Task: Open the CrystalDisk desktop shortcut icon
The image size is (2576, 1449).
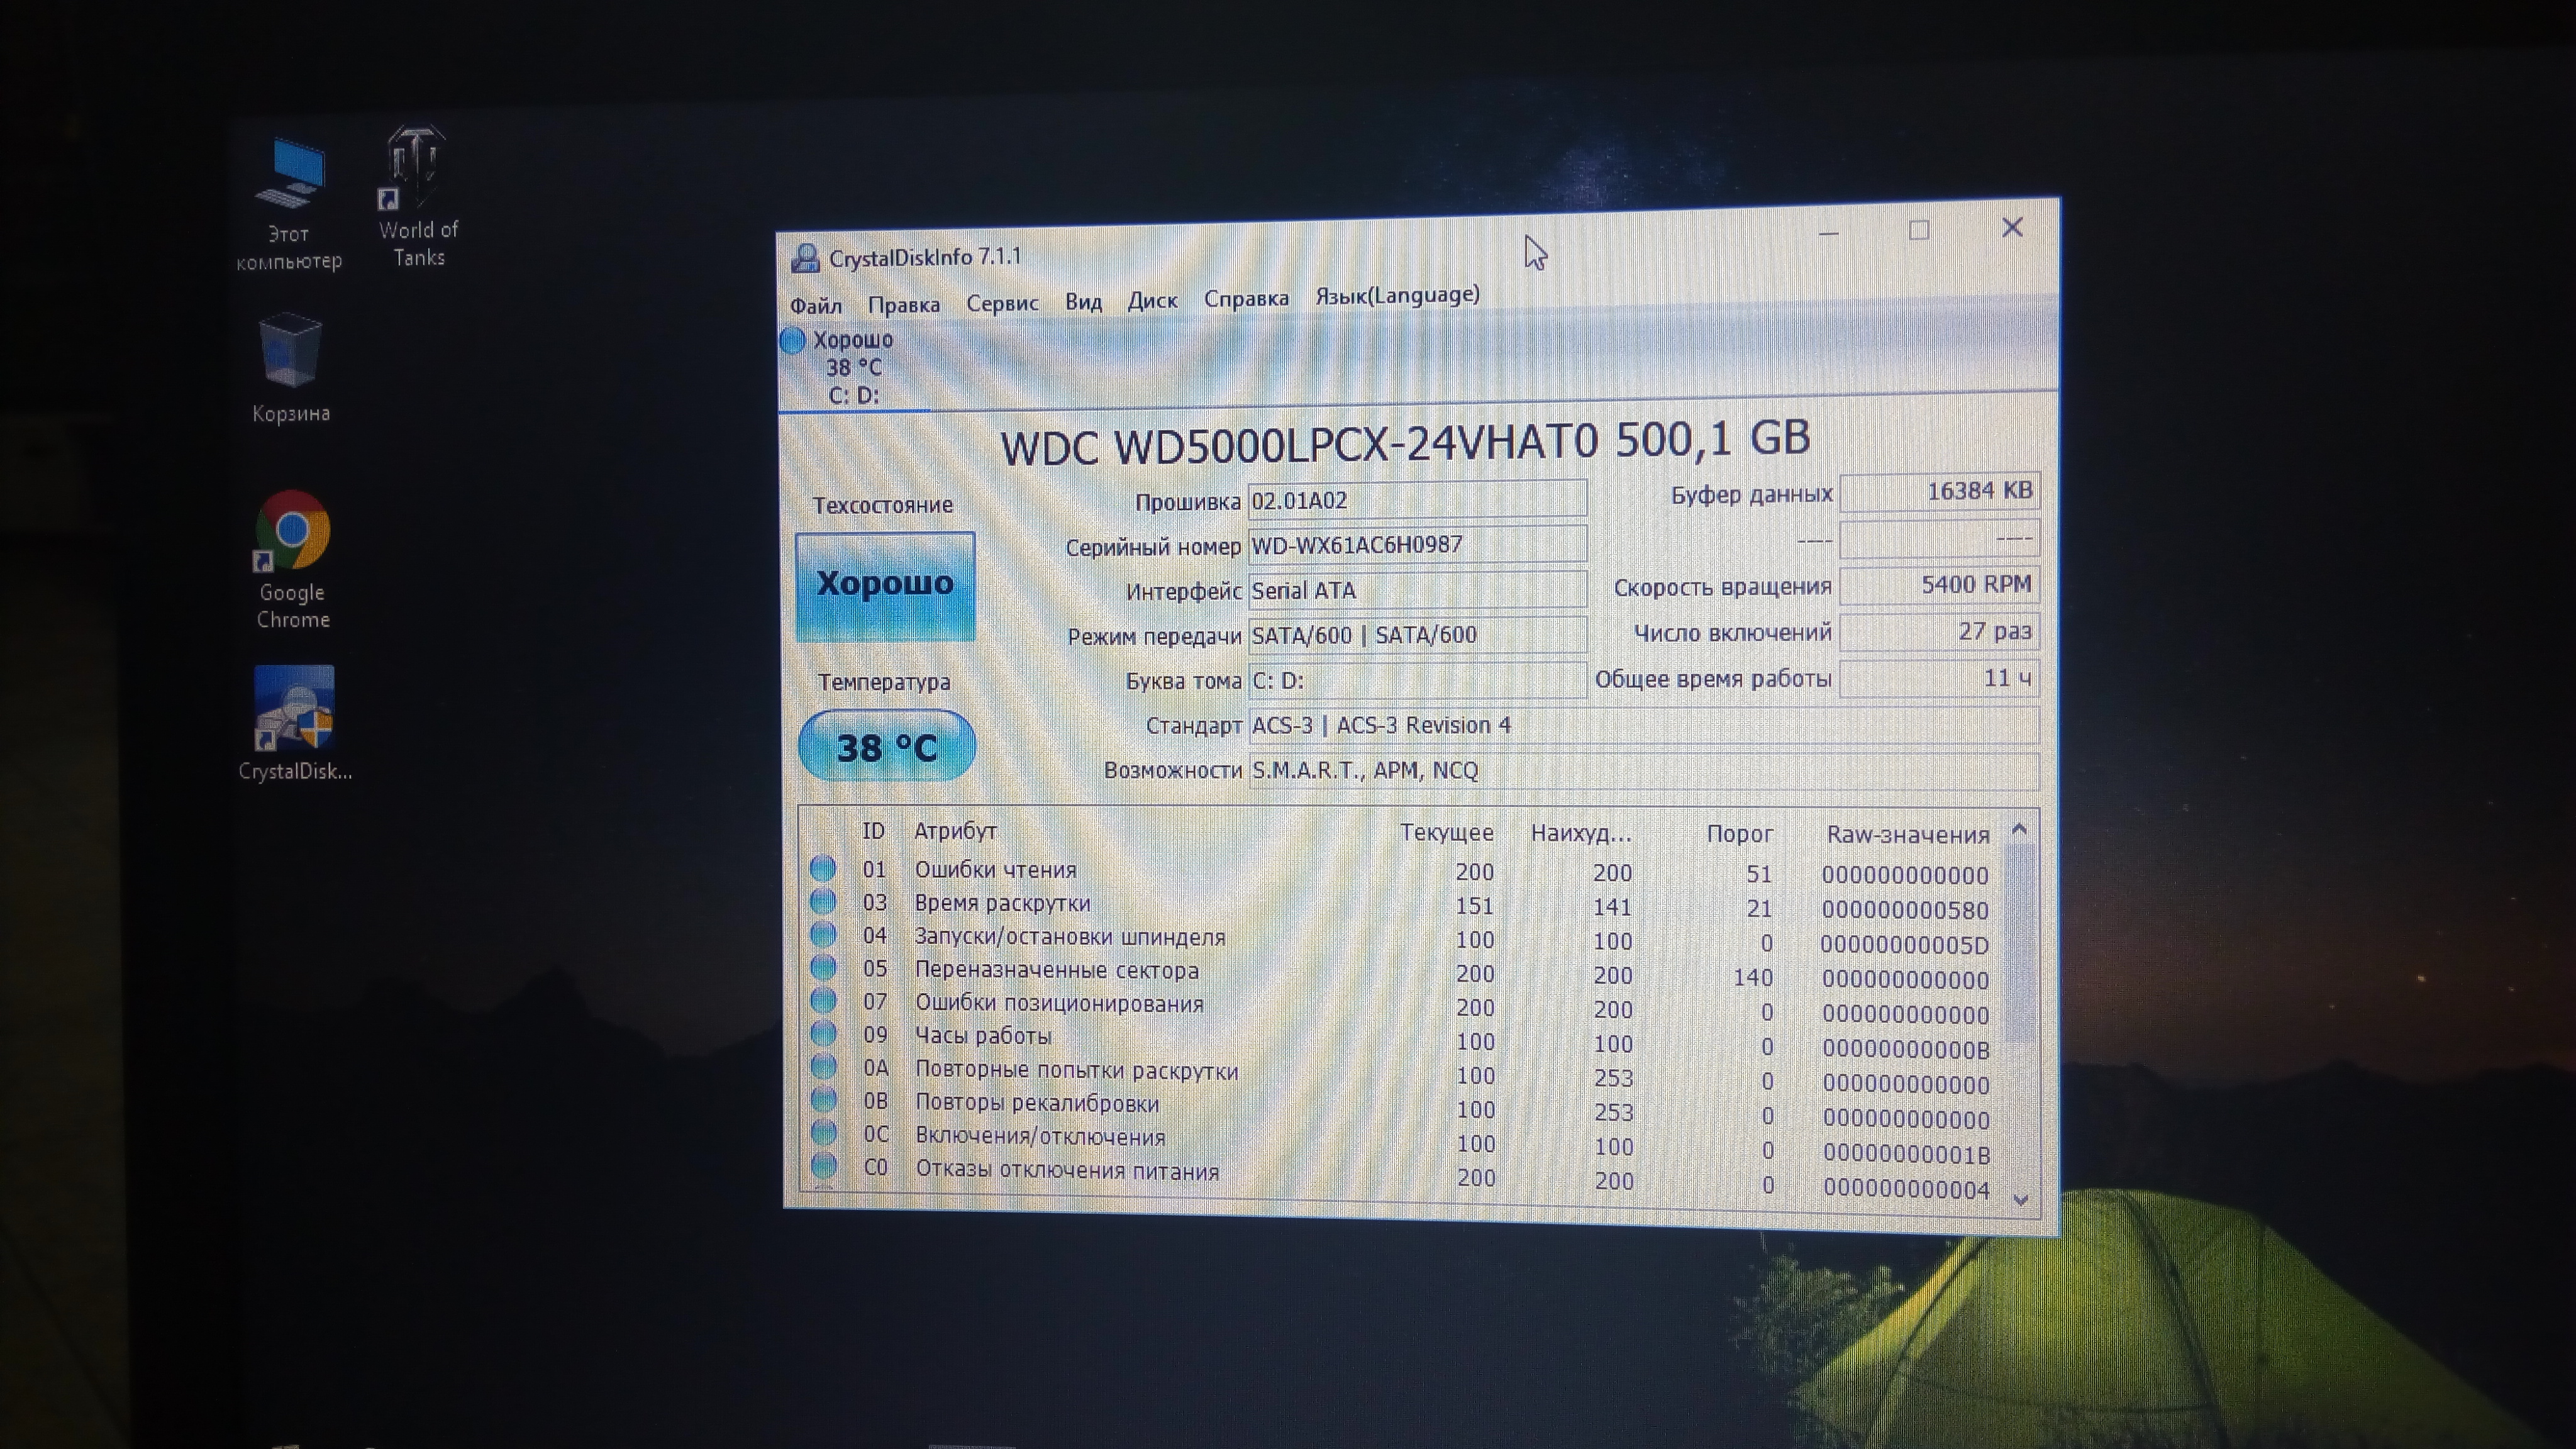Action: [294, 723]
